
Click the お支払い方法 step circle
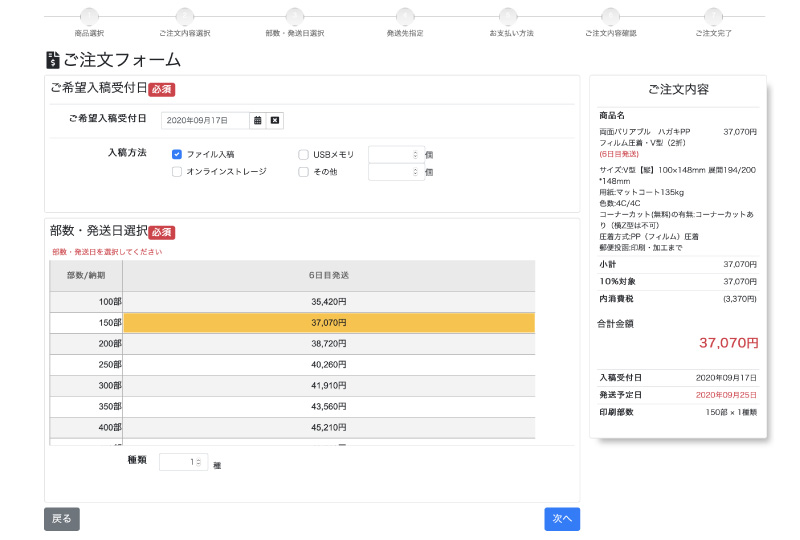(x=509, y=16)
